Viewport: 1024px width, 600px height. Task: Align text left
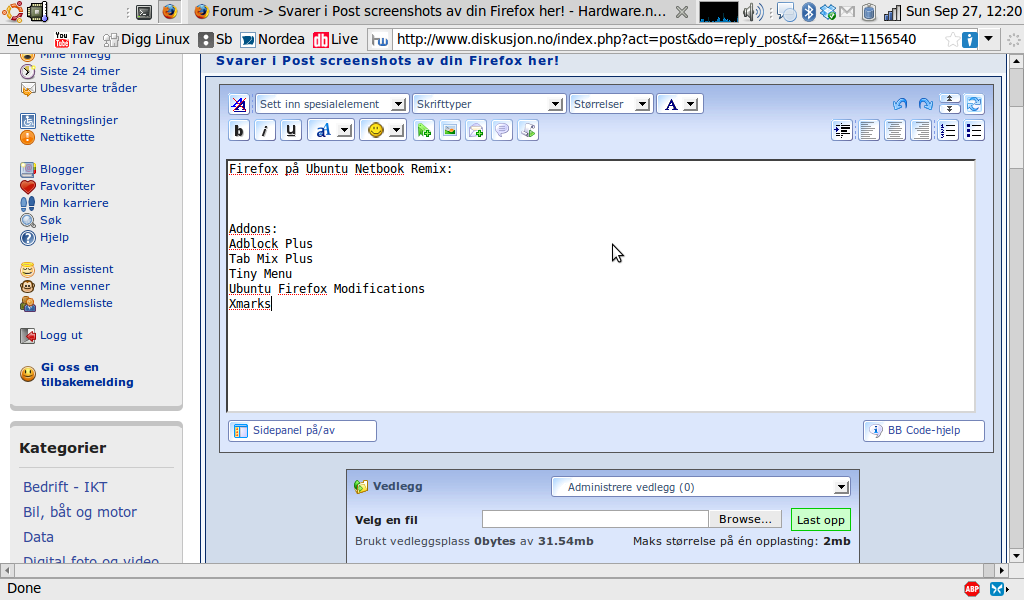click(x=869, y=131)
